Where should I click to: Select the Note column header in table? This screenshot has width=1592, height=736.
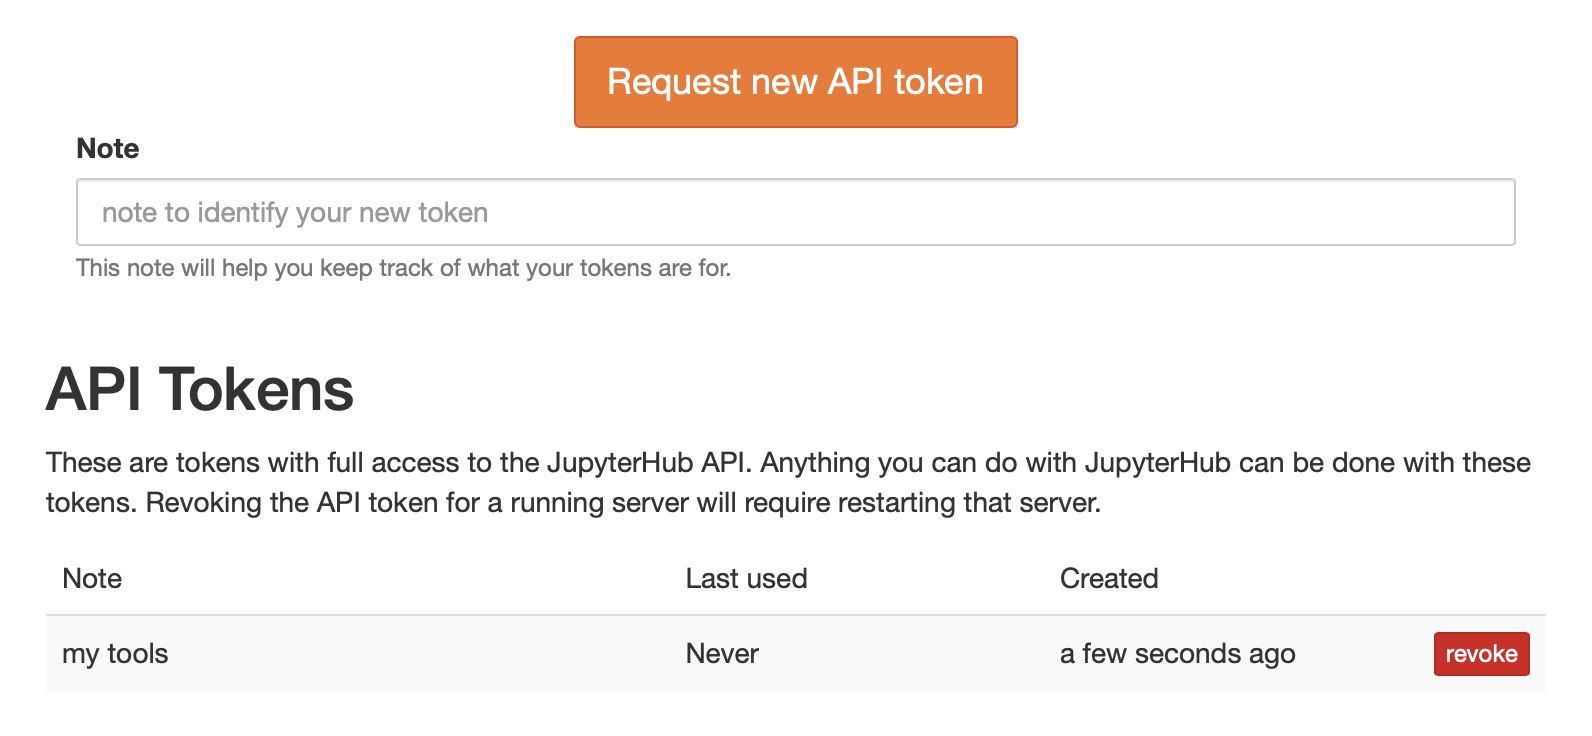(92, 579)
